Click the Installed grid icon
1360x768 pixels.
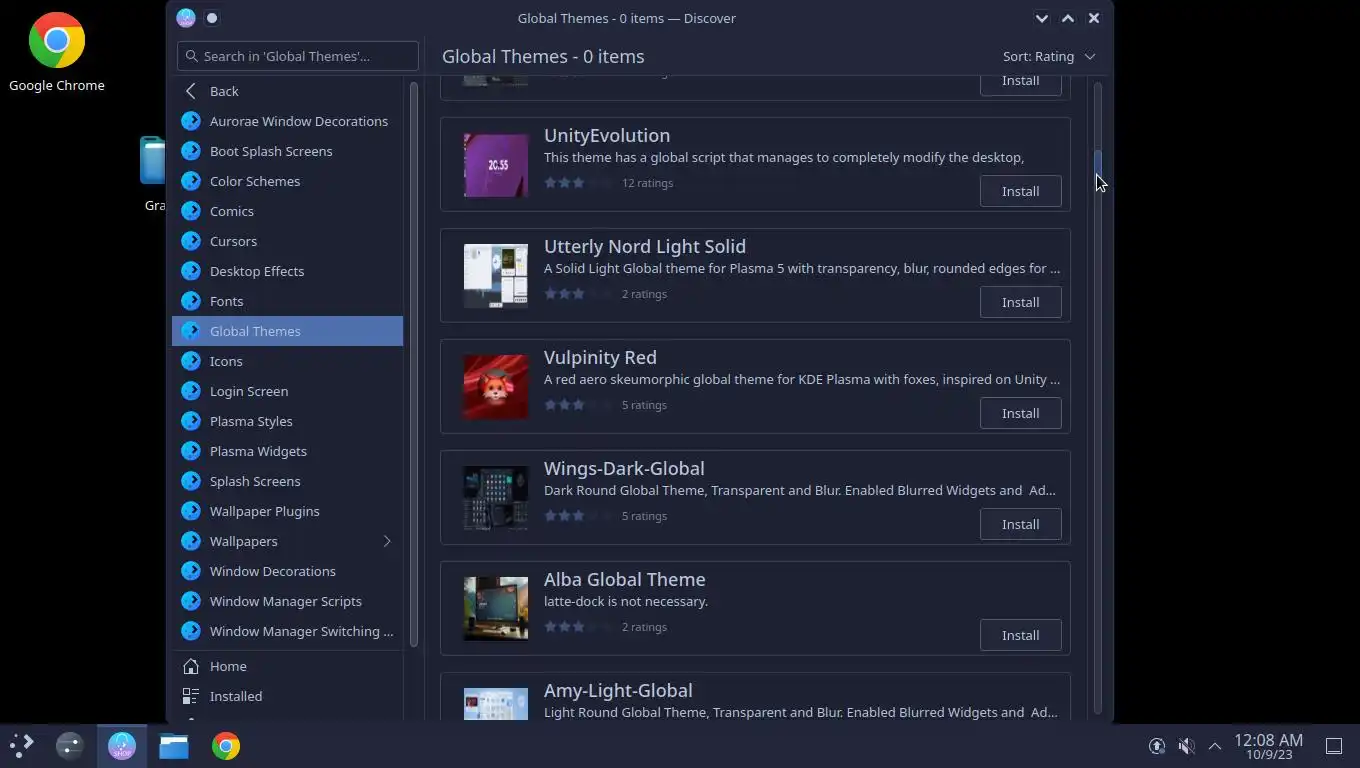tap(191, 696)
